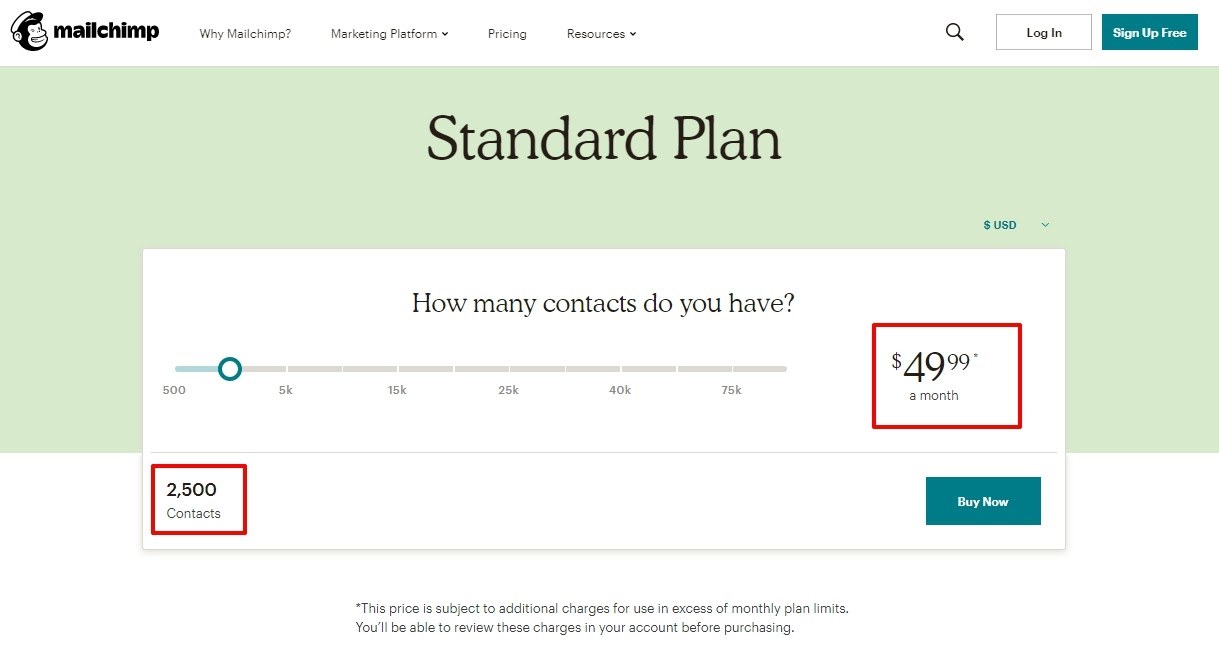Open search with the magnifying glass icon

(955, 32)
